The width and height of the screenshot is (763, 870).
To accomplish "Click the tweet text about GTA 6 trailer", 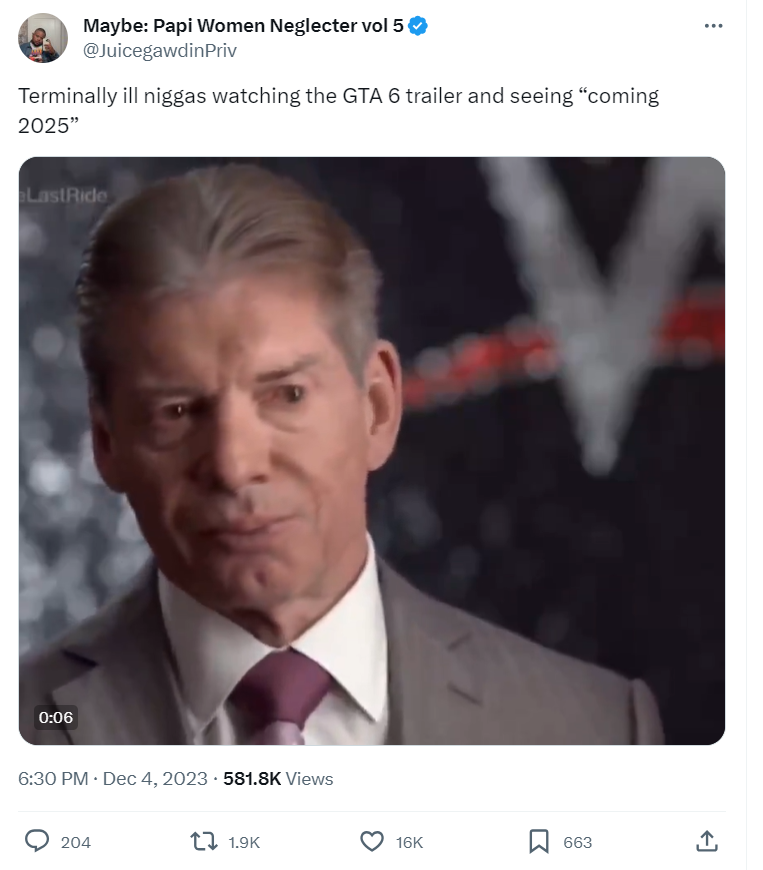I will tap(338, 110).
